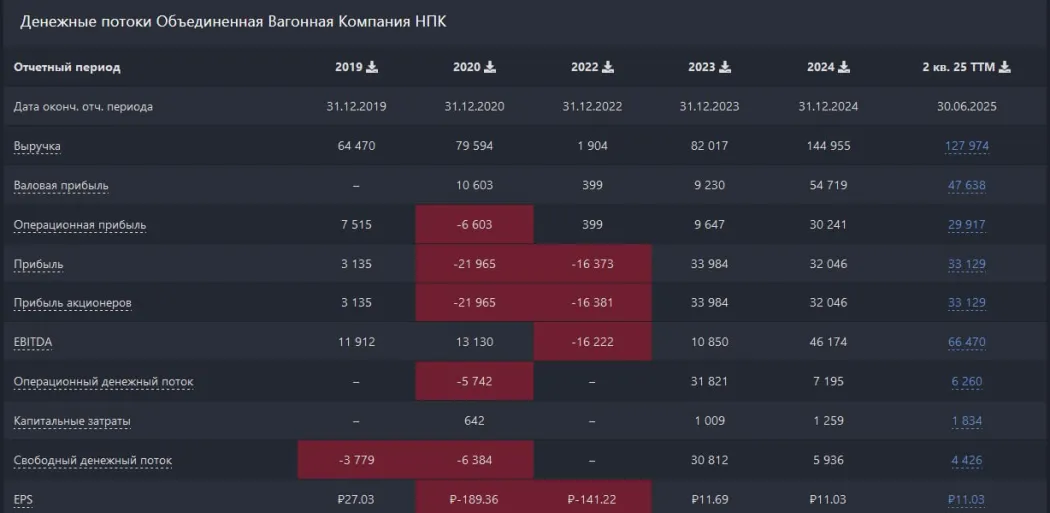The image size is (1050, 513).
Task: Click TTM gross profit value 47 638
Action: pos(966,186)
